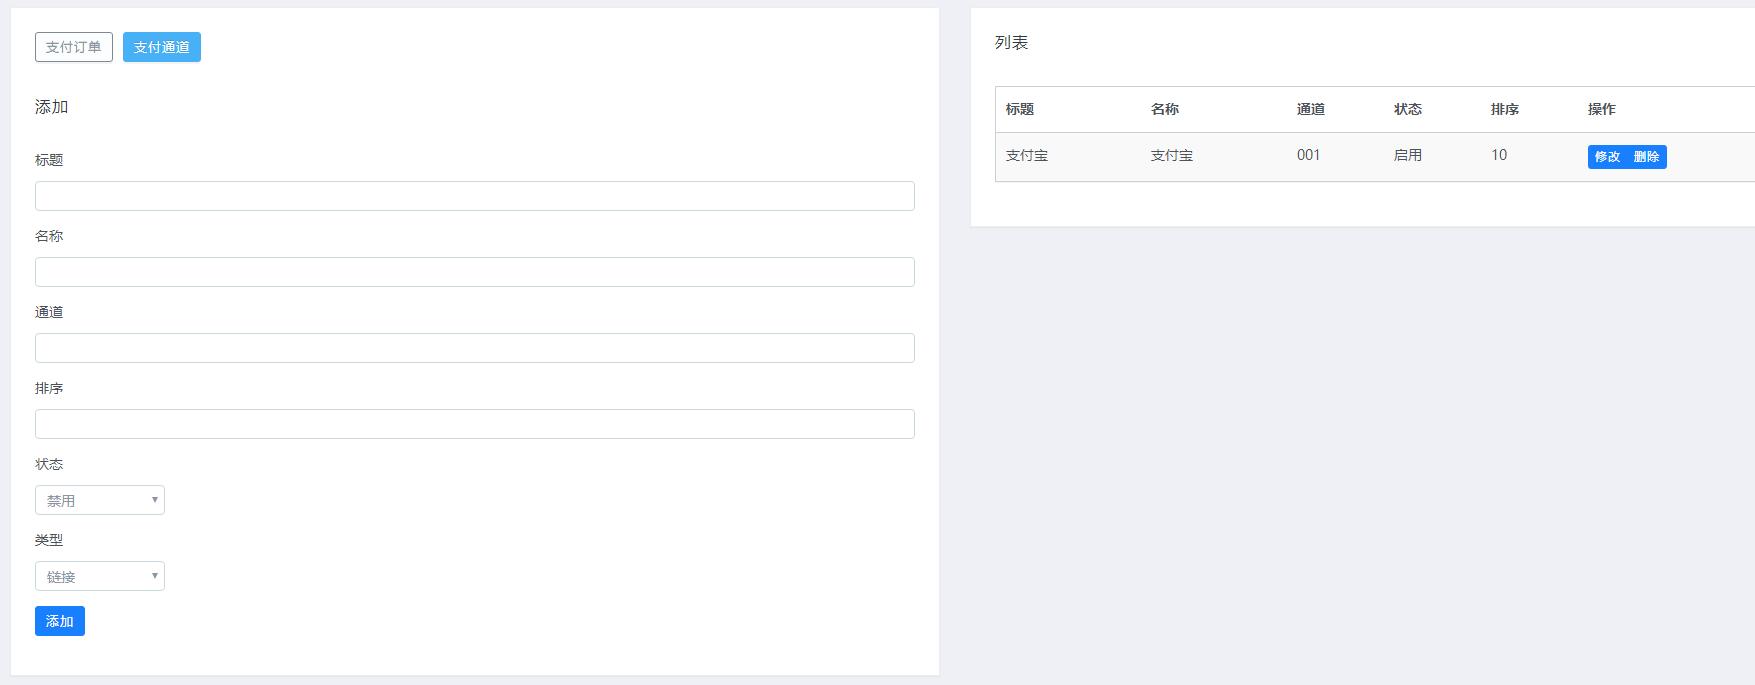This screenshot has height=685, width=1755.
Task: Click 修改 for the 支付宝 row
Action: click(1607, 157)
